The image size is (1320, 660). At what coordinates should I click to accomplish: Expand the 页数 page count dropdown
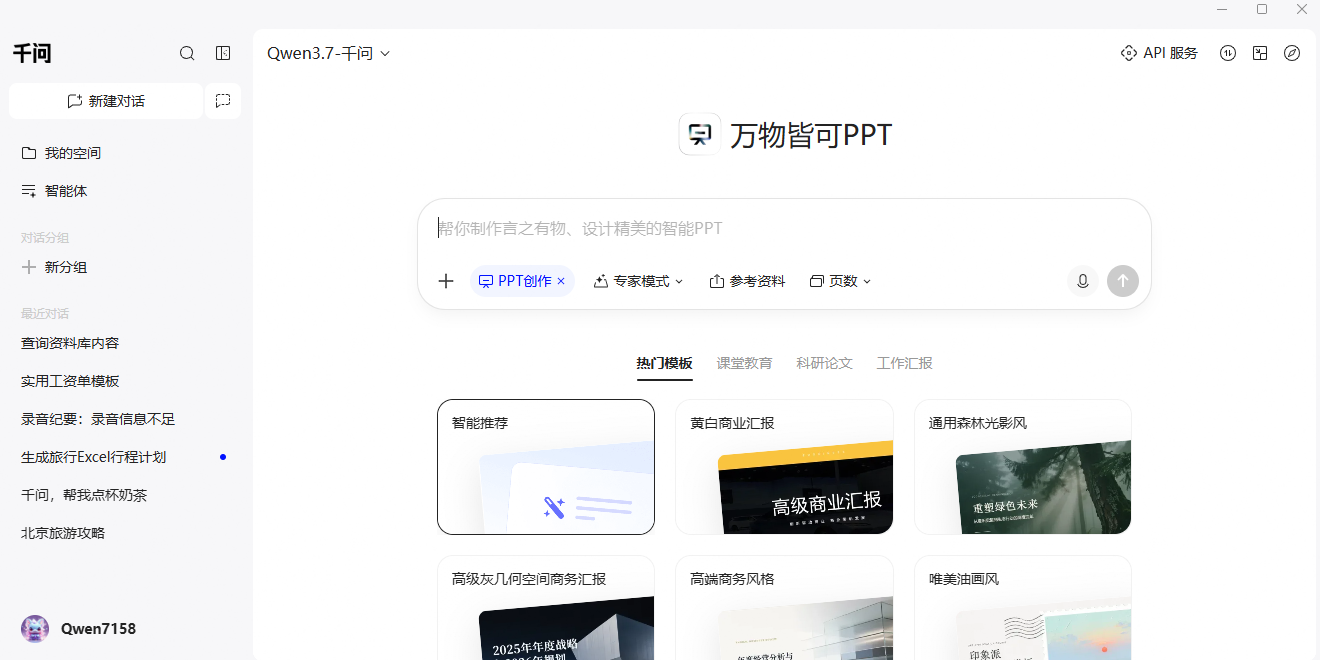[840, 281]
